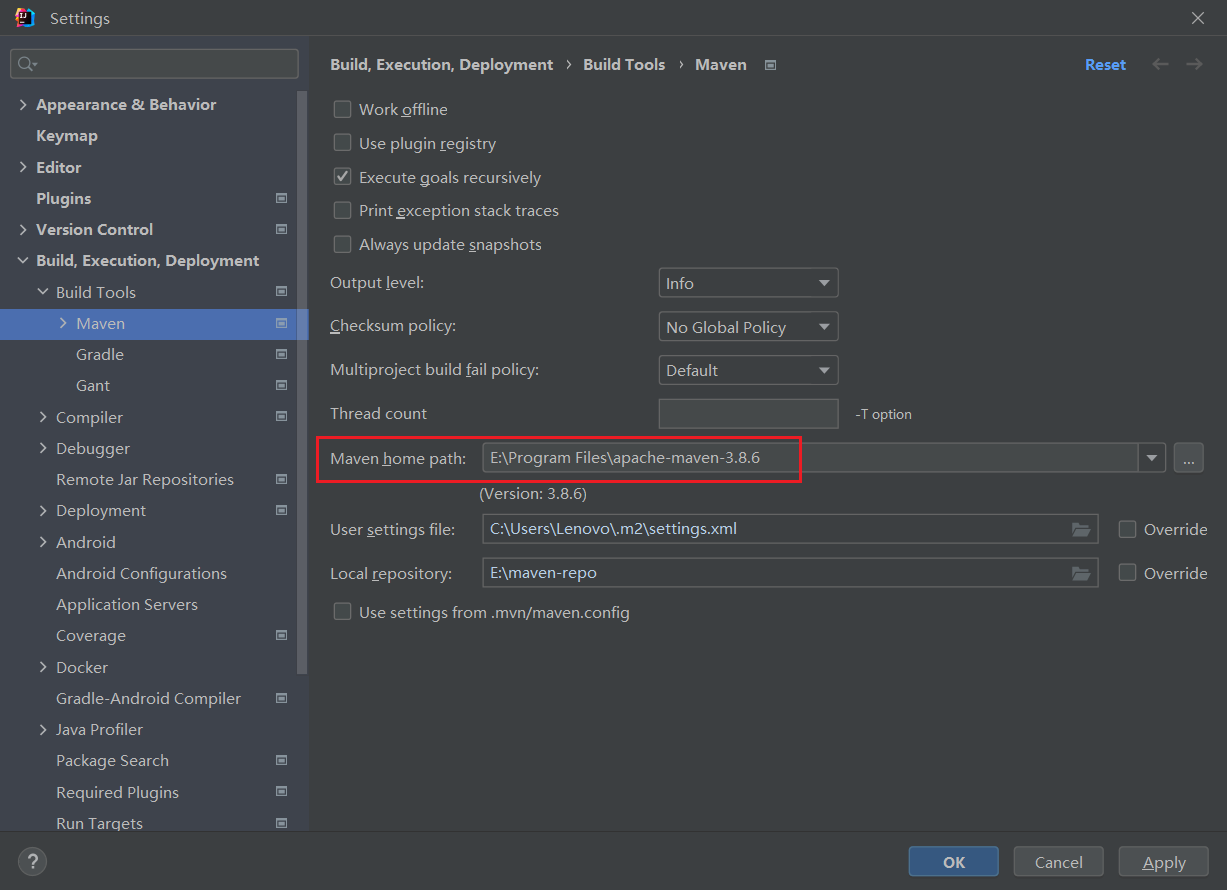Click the help question mark icon

click(32, 861)
